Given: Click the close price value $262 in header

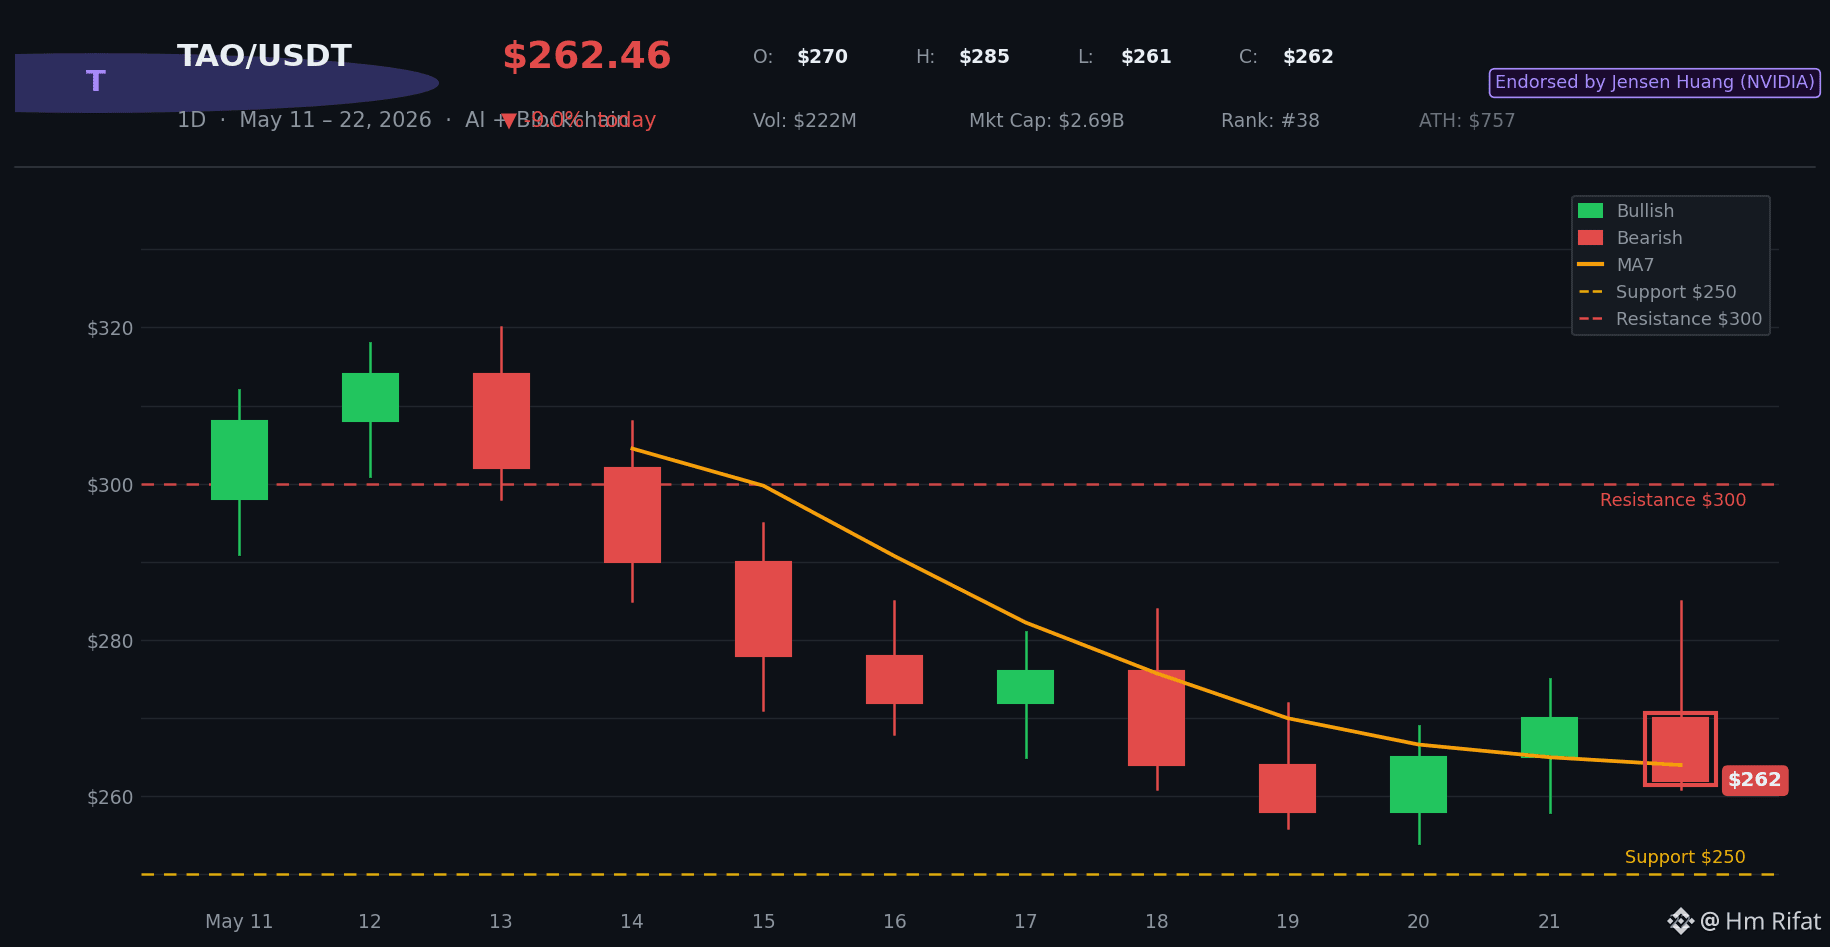Looking at the screenshot, I should point(1308,57).
